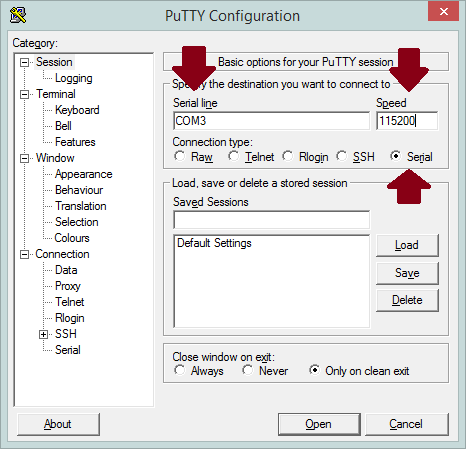Collapse the Connection category node
This screenshot has height=449, width=466.
tap(24, 255)
